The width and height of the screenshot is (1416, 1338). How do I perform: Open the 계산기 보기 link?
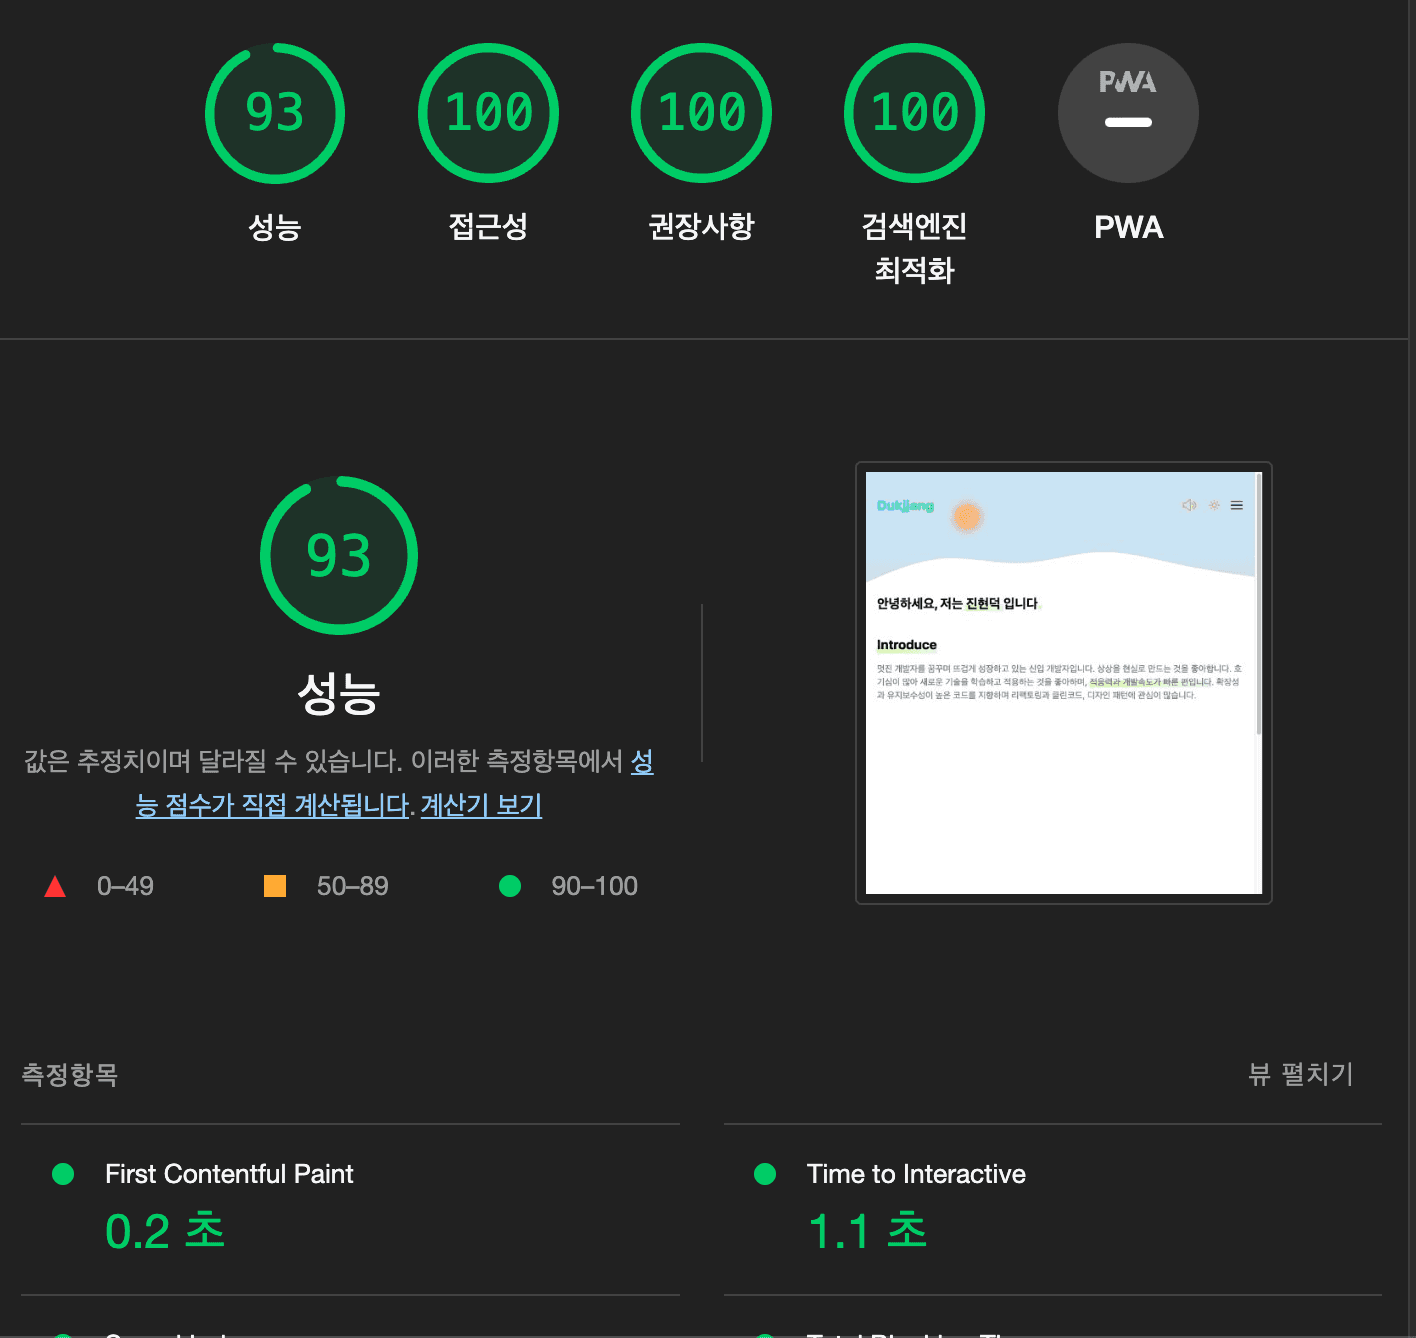481,805
